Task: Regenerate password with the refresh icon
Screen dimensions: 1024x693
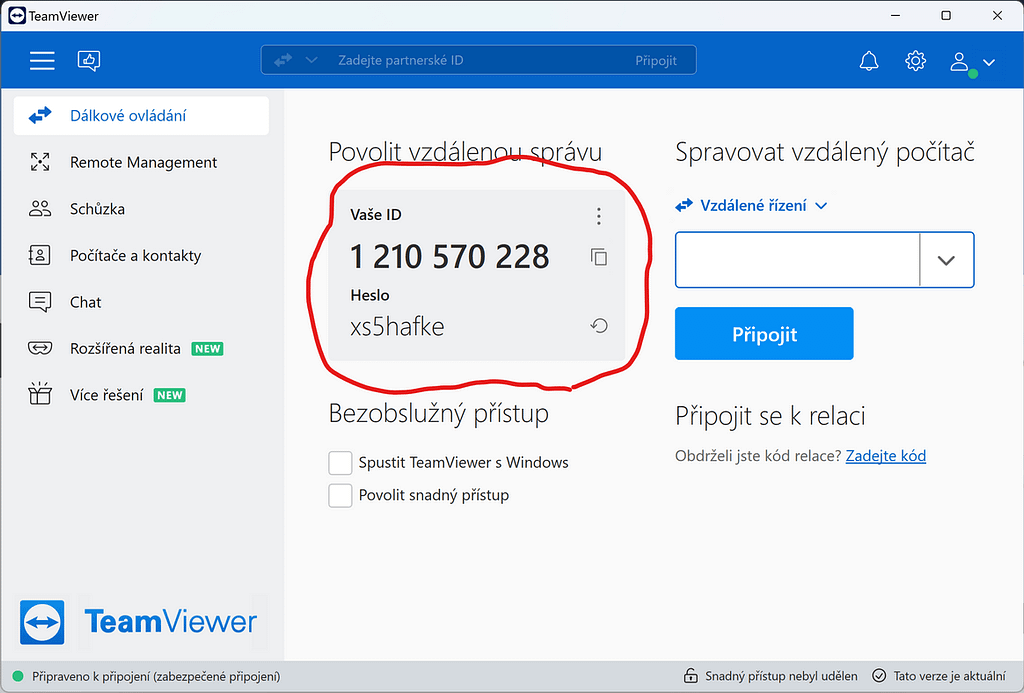Action: pos(599,325)
